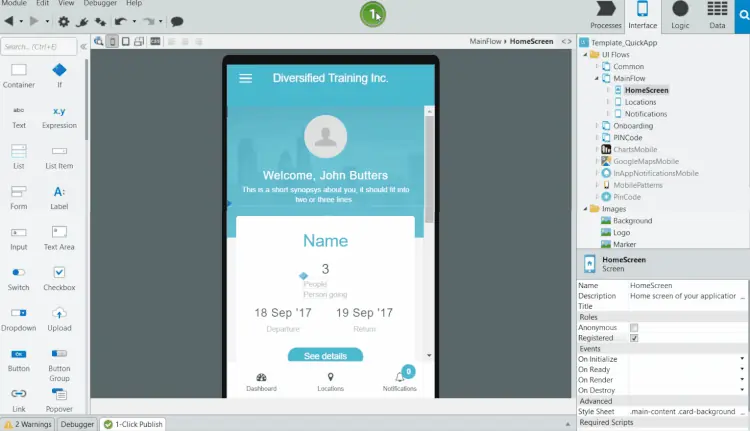Open the Debugger menu
Viewport: 750px width, 431px height.
point(100,3)
